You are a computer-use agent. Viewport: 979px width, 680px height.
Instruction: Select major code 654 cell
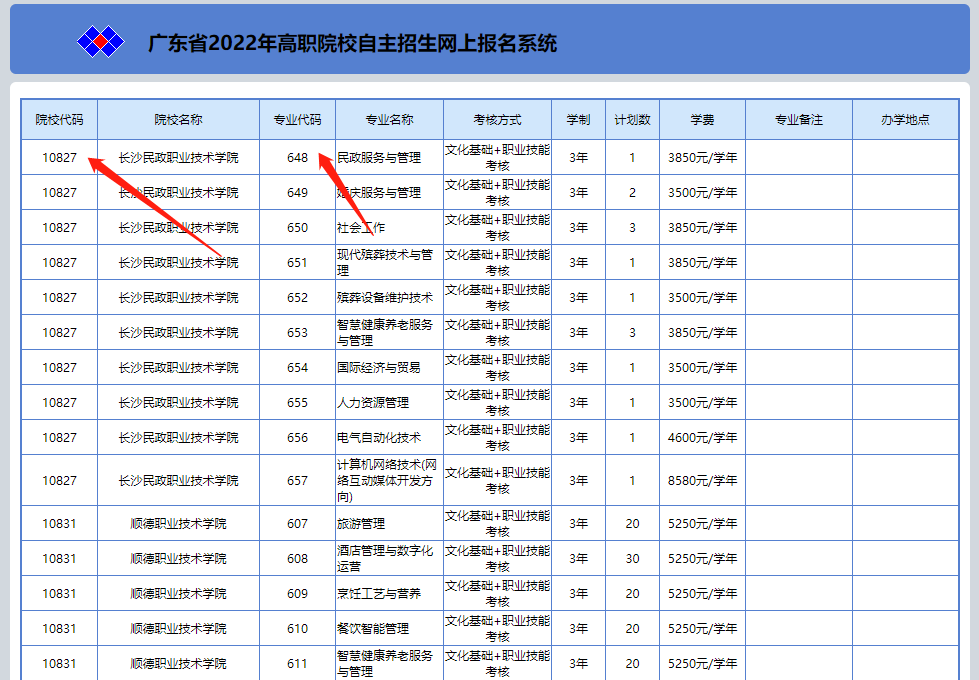coord(297,367)
